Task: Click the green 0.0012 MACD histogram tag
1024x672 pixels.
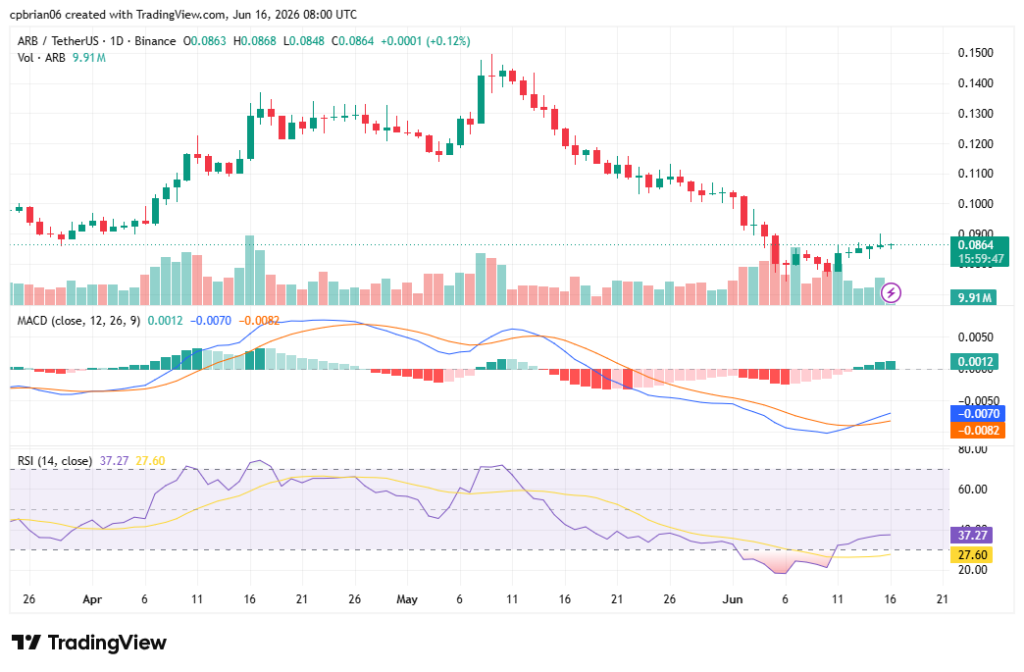Action: pos(974,361)
